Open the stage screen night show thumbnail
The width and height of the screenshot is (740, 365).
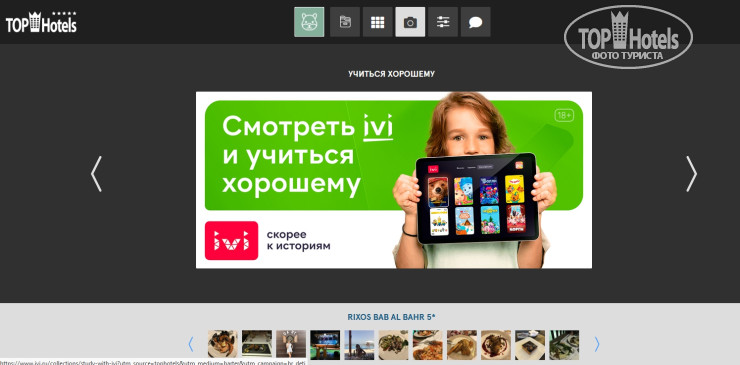(325, 345)
